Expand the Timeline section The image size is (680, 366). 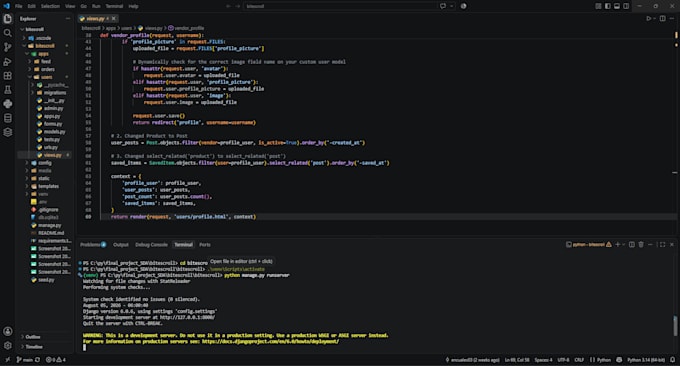coord(23,347)
